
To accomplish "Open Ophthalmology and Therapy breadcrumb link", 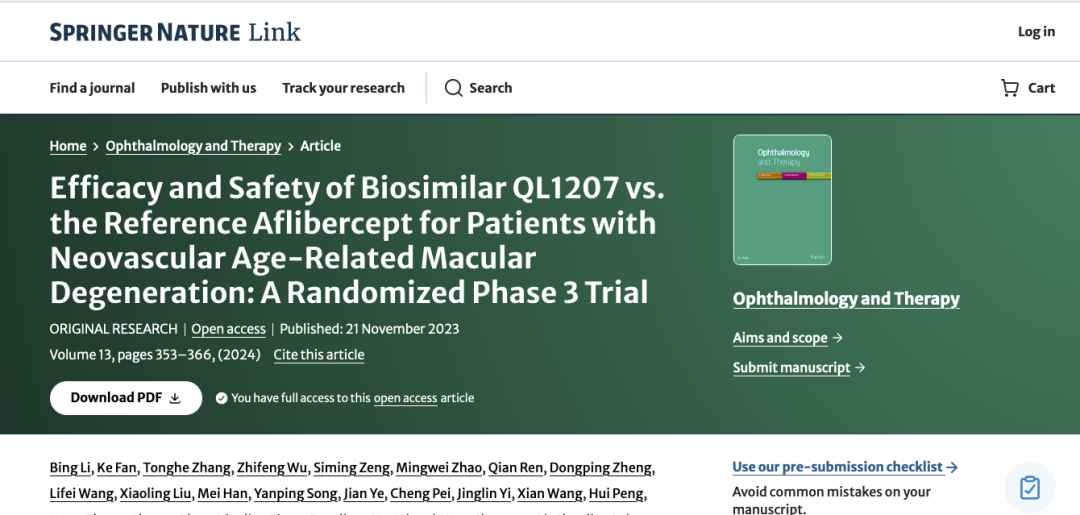I will (194, 146).
